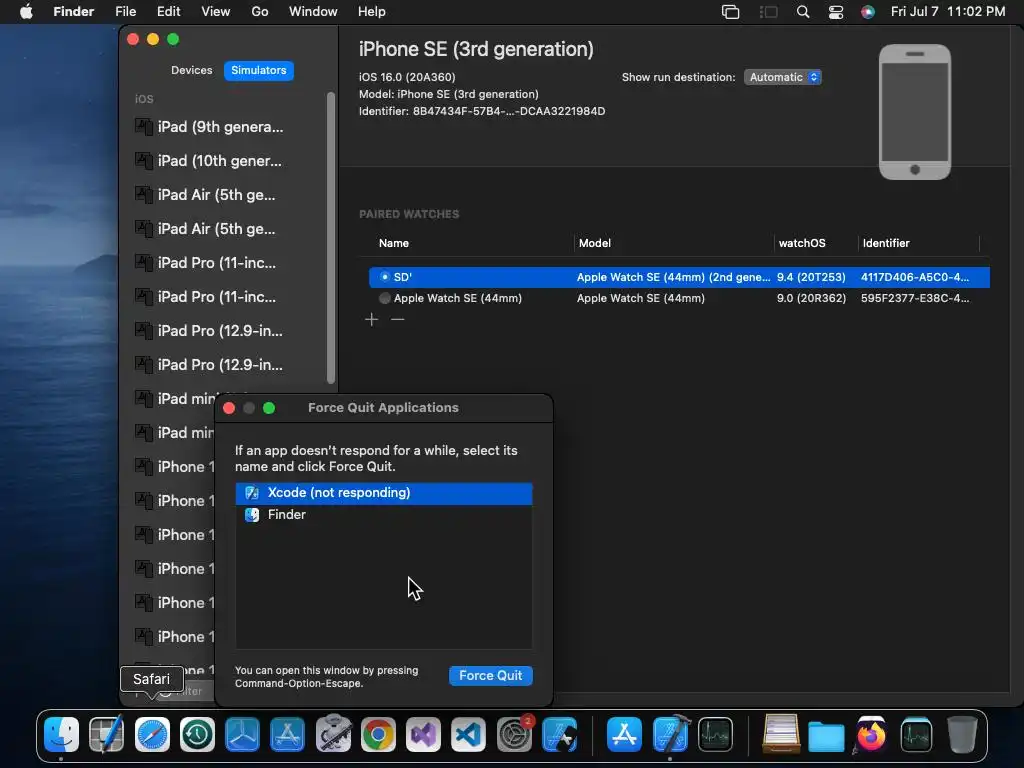Viewport: 1024px width, 768px height.
Task: Click the Model: iPhone SE (3rd generation) text
Action: click(449, 94)
